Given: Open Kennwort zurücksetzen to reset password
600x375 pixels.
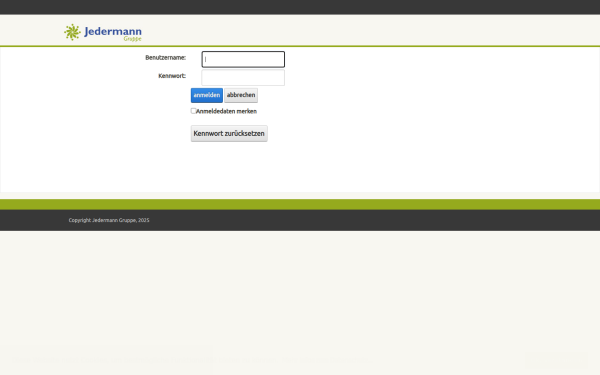Looking at the screenshot, I should 229,134.
